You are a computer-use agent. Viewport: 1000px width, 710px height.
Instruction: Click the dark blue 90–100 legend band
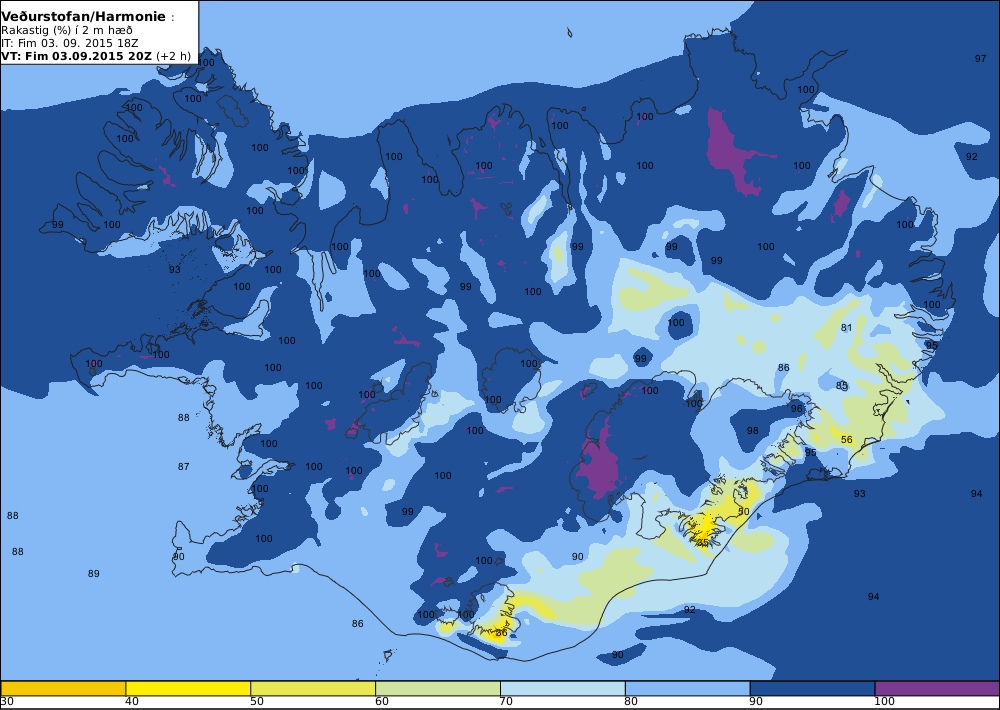coord(812,688)
